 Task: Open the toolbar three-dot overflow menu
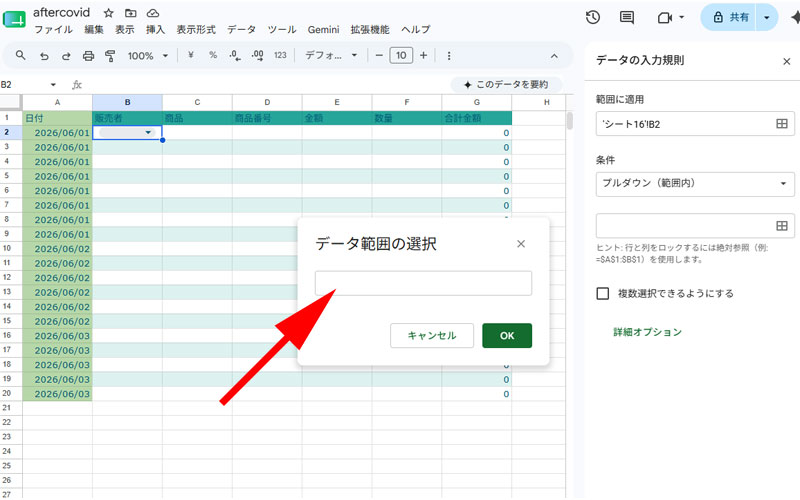[449, 56]
